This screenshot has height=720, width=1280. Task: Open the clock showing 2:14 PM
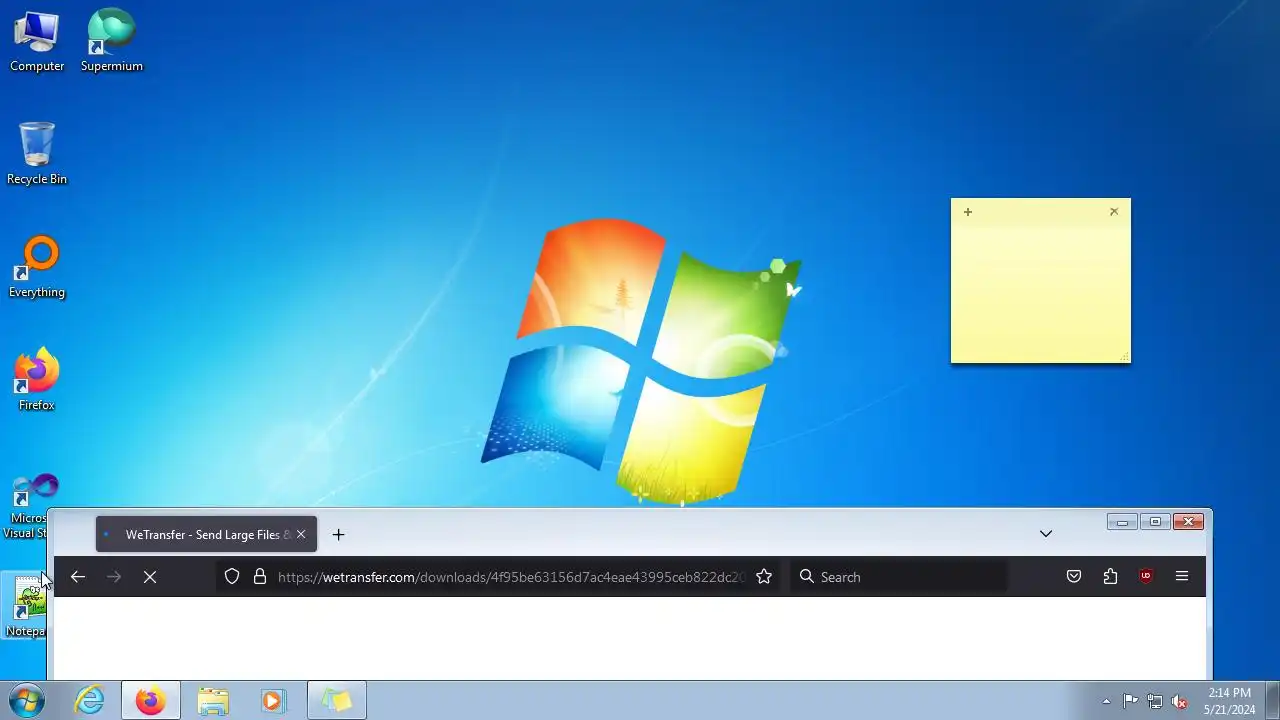click(1229, 701)
